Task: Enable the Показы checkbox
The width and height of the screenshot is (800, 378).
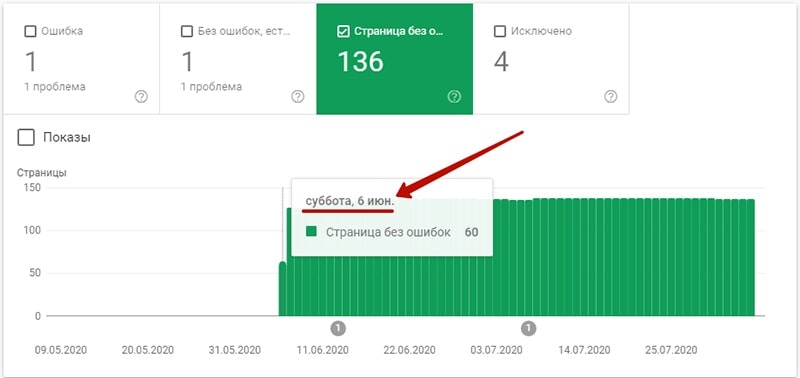Action: (x=26, y=137)
